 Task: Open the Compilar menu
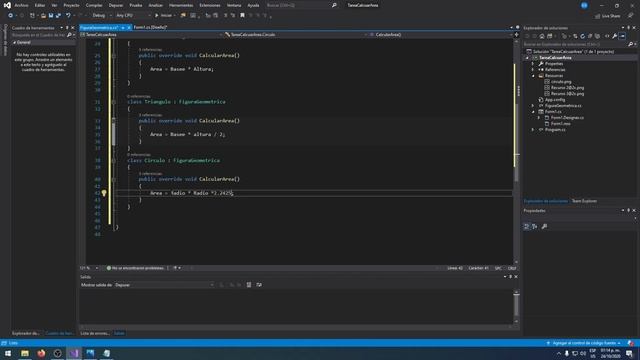[x=94, y=5]
